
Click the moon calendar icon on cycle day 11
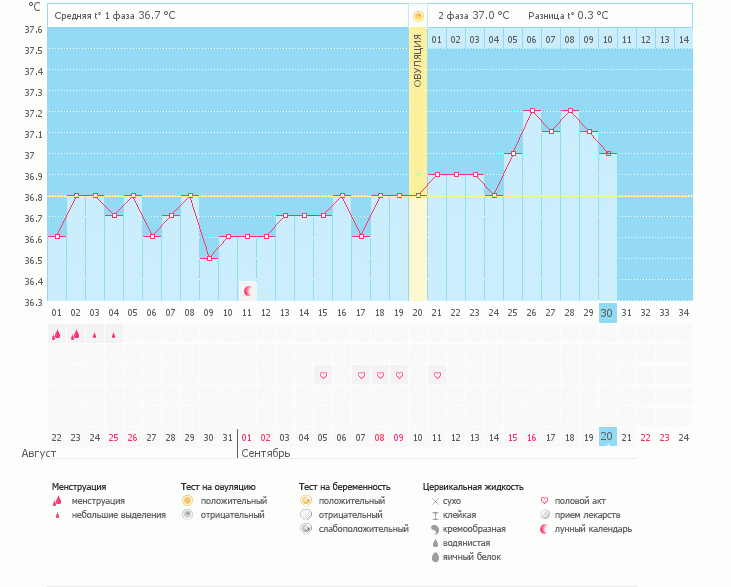tap(247, 291)
